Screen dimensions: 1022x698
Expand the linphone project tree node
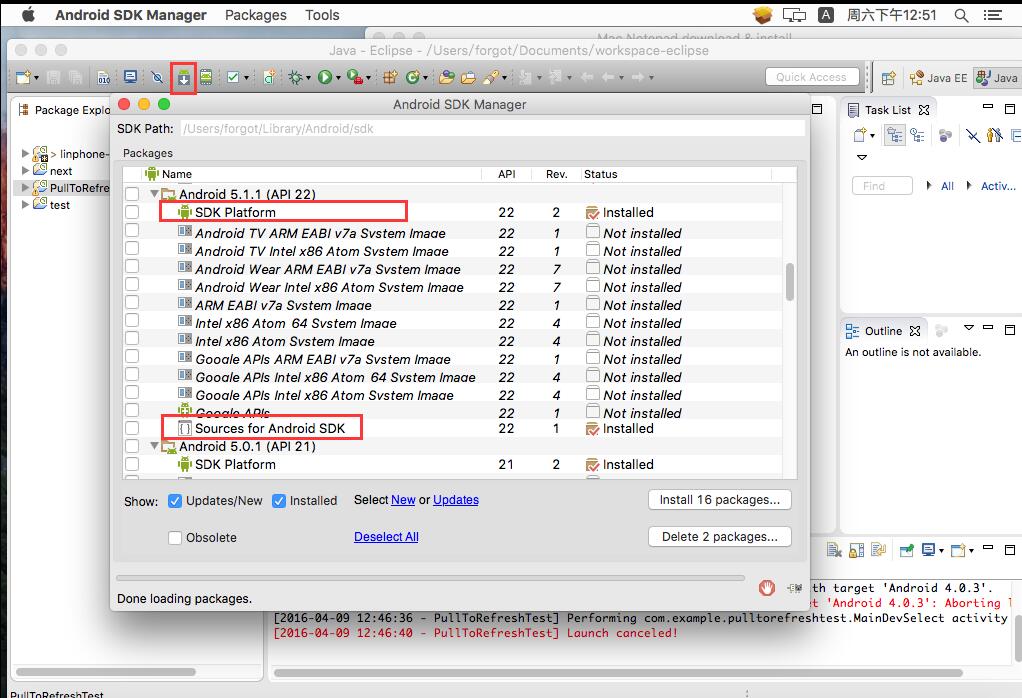click(x=25, y=153)
